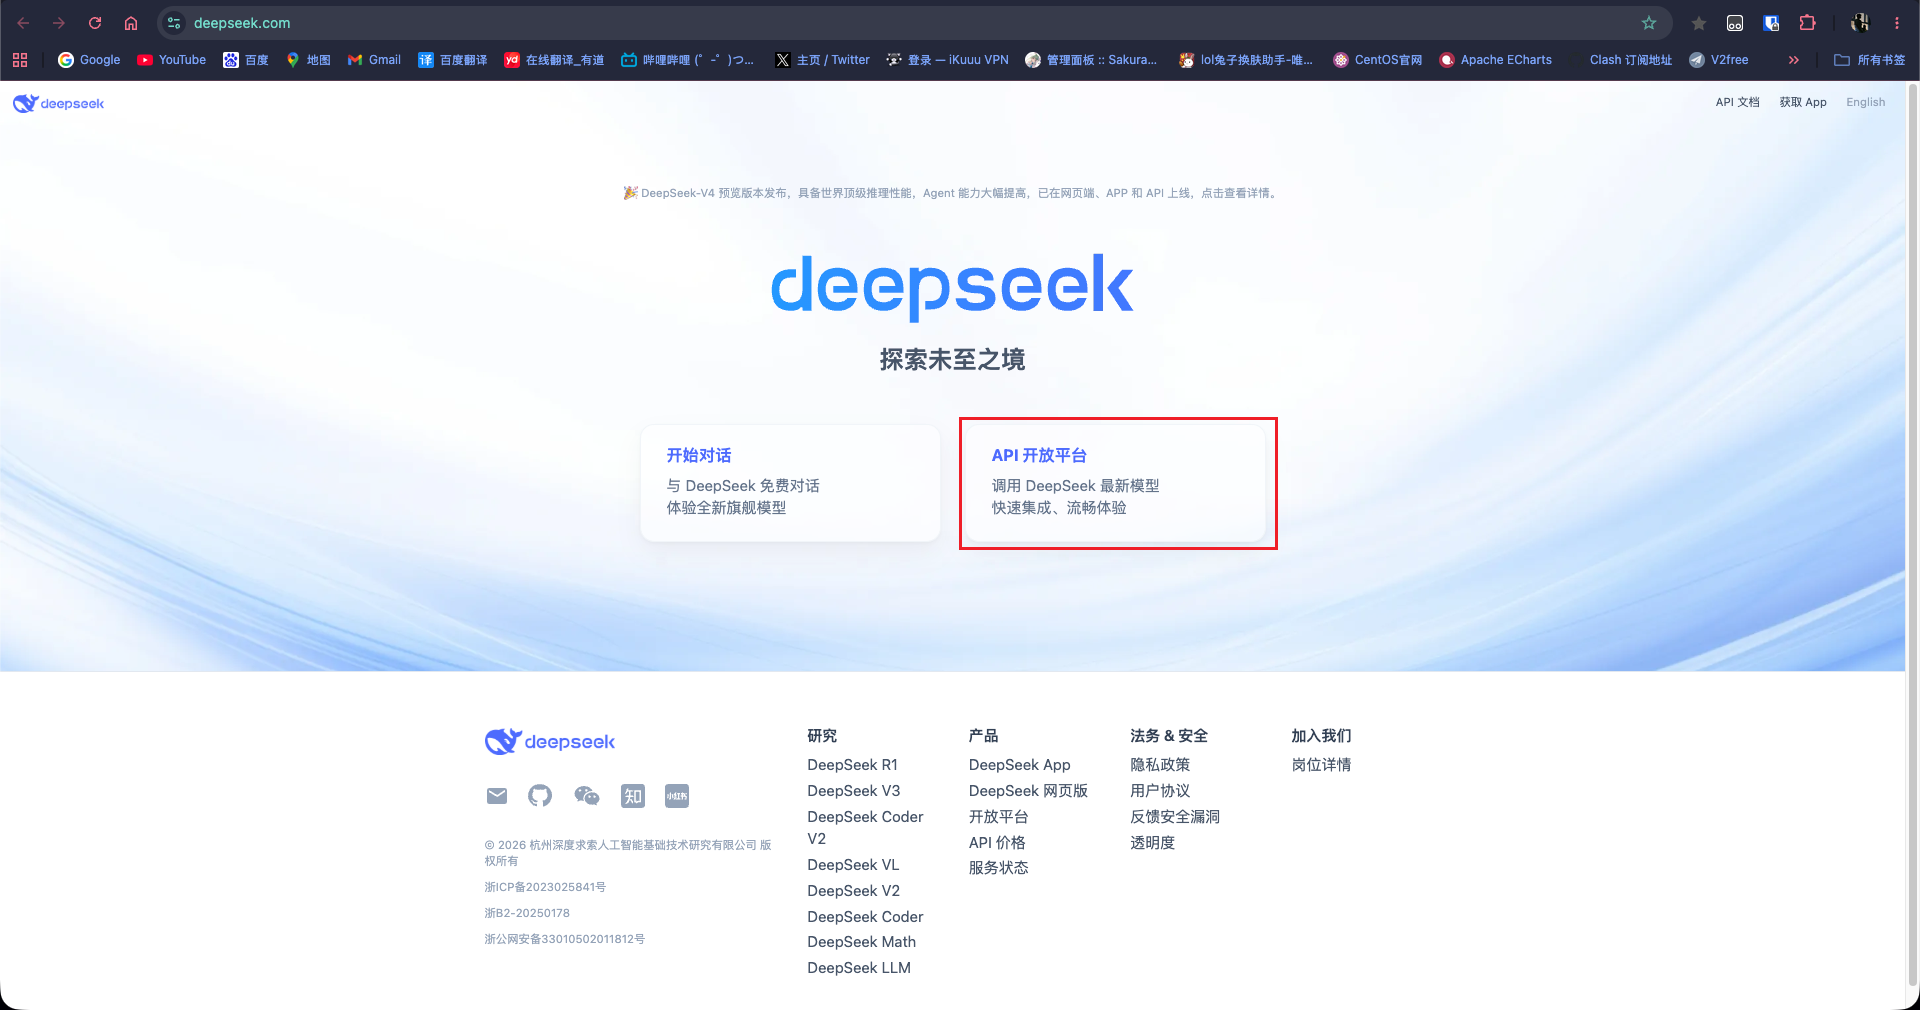Image resolution: width=1920 pixels, height=1010 pixels.
Task: Open the 用户协议 footer link
Action: pyautogui.click(x=1160, y=791)
